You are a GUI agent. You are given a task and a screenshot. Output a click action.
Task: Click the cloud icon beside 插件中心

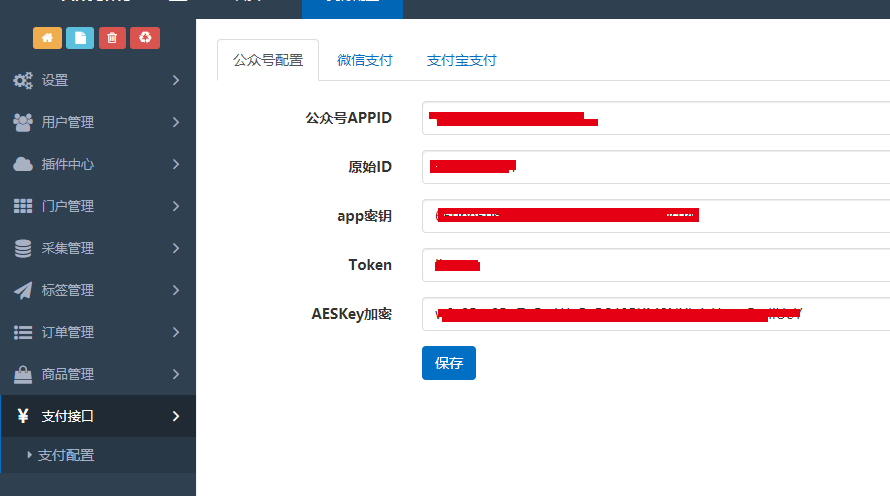tap(23, 164)
